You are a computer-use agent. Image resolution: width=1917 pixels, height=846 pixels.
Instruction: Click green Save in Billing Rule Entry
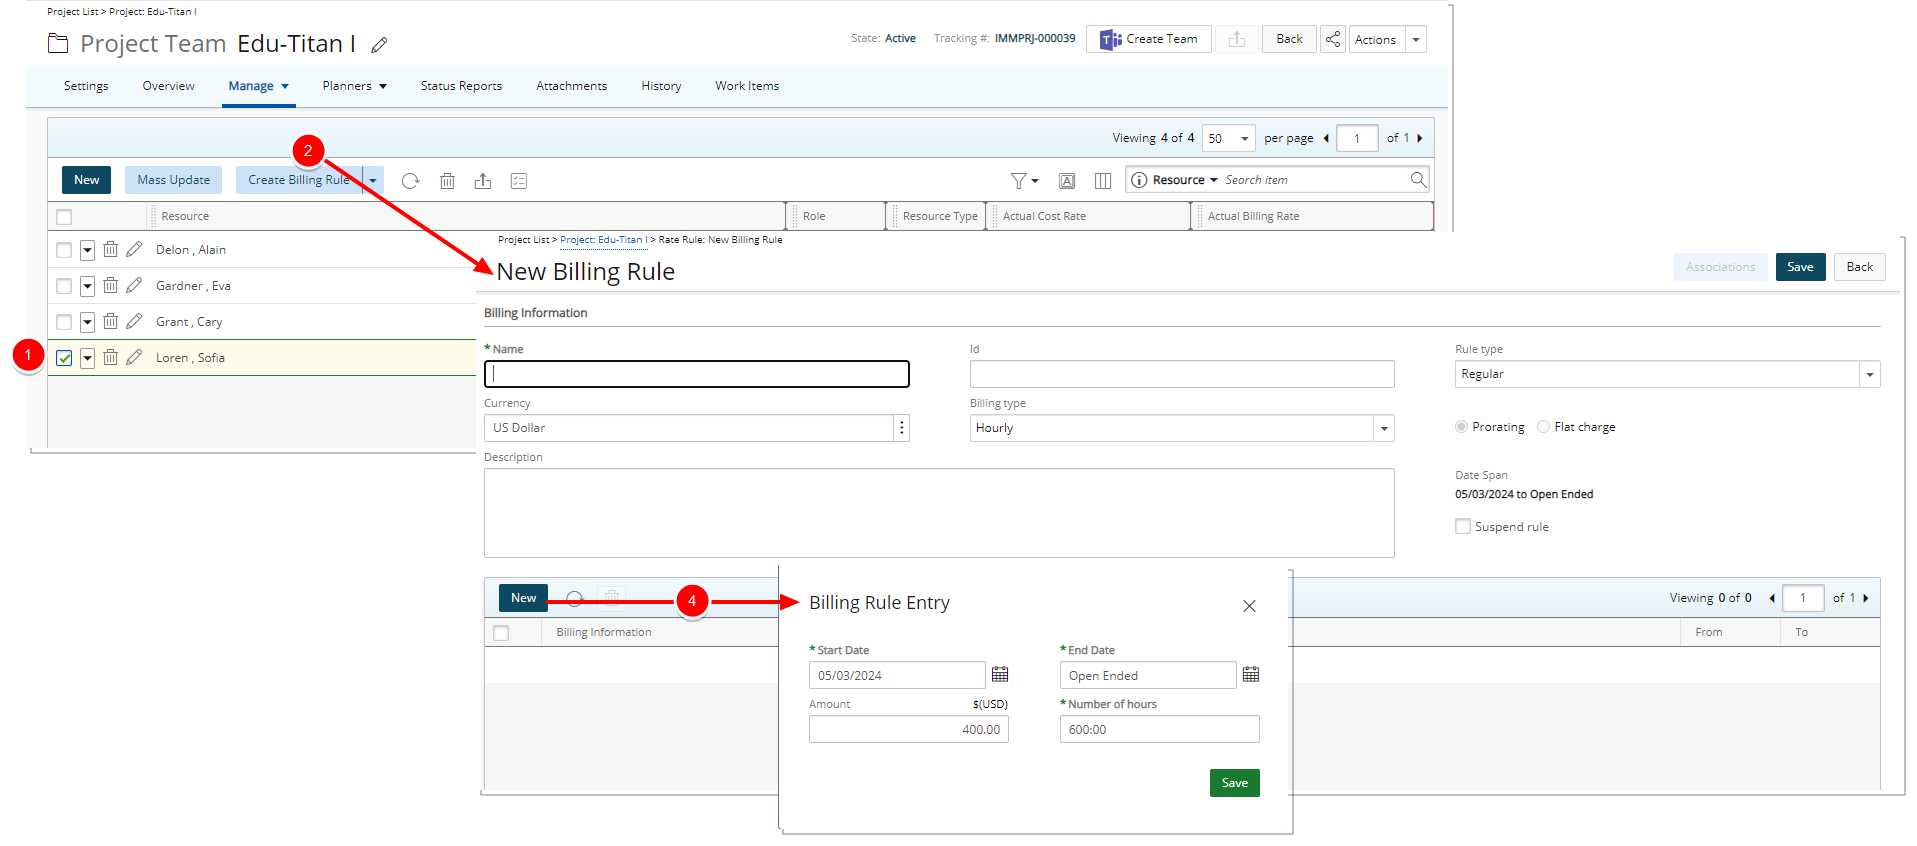click(x=1234, y=783)
